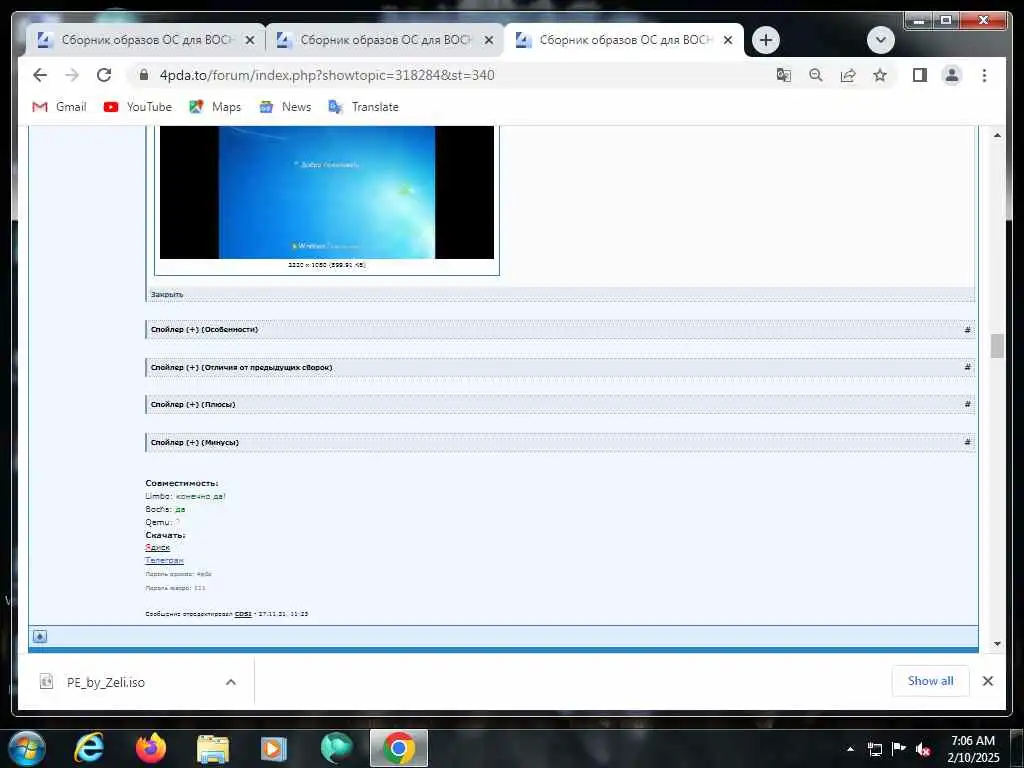Screen dimensions: 1024x768
Task: Open the Maps bookmark
Action: coord(215,106)
